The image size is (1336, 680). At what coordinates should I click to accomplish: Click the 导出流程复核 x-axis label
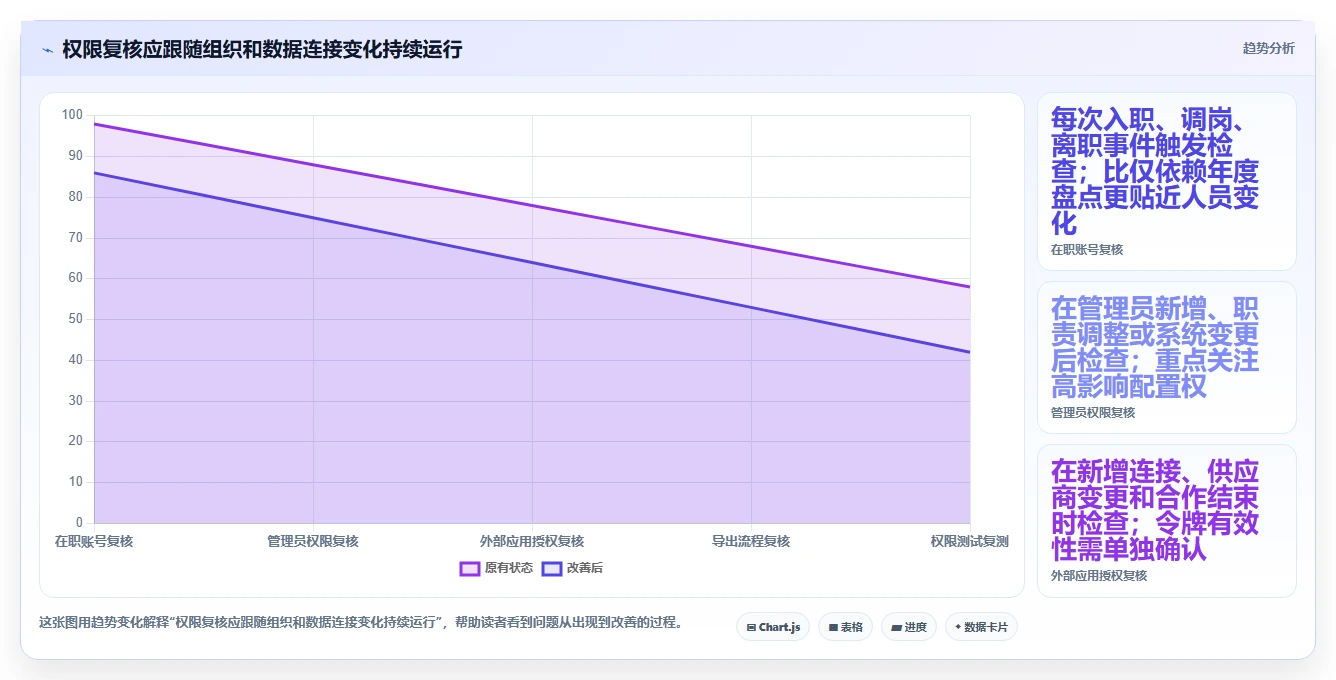pos(751,541)
